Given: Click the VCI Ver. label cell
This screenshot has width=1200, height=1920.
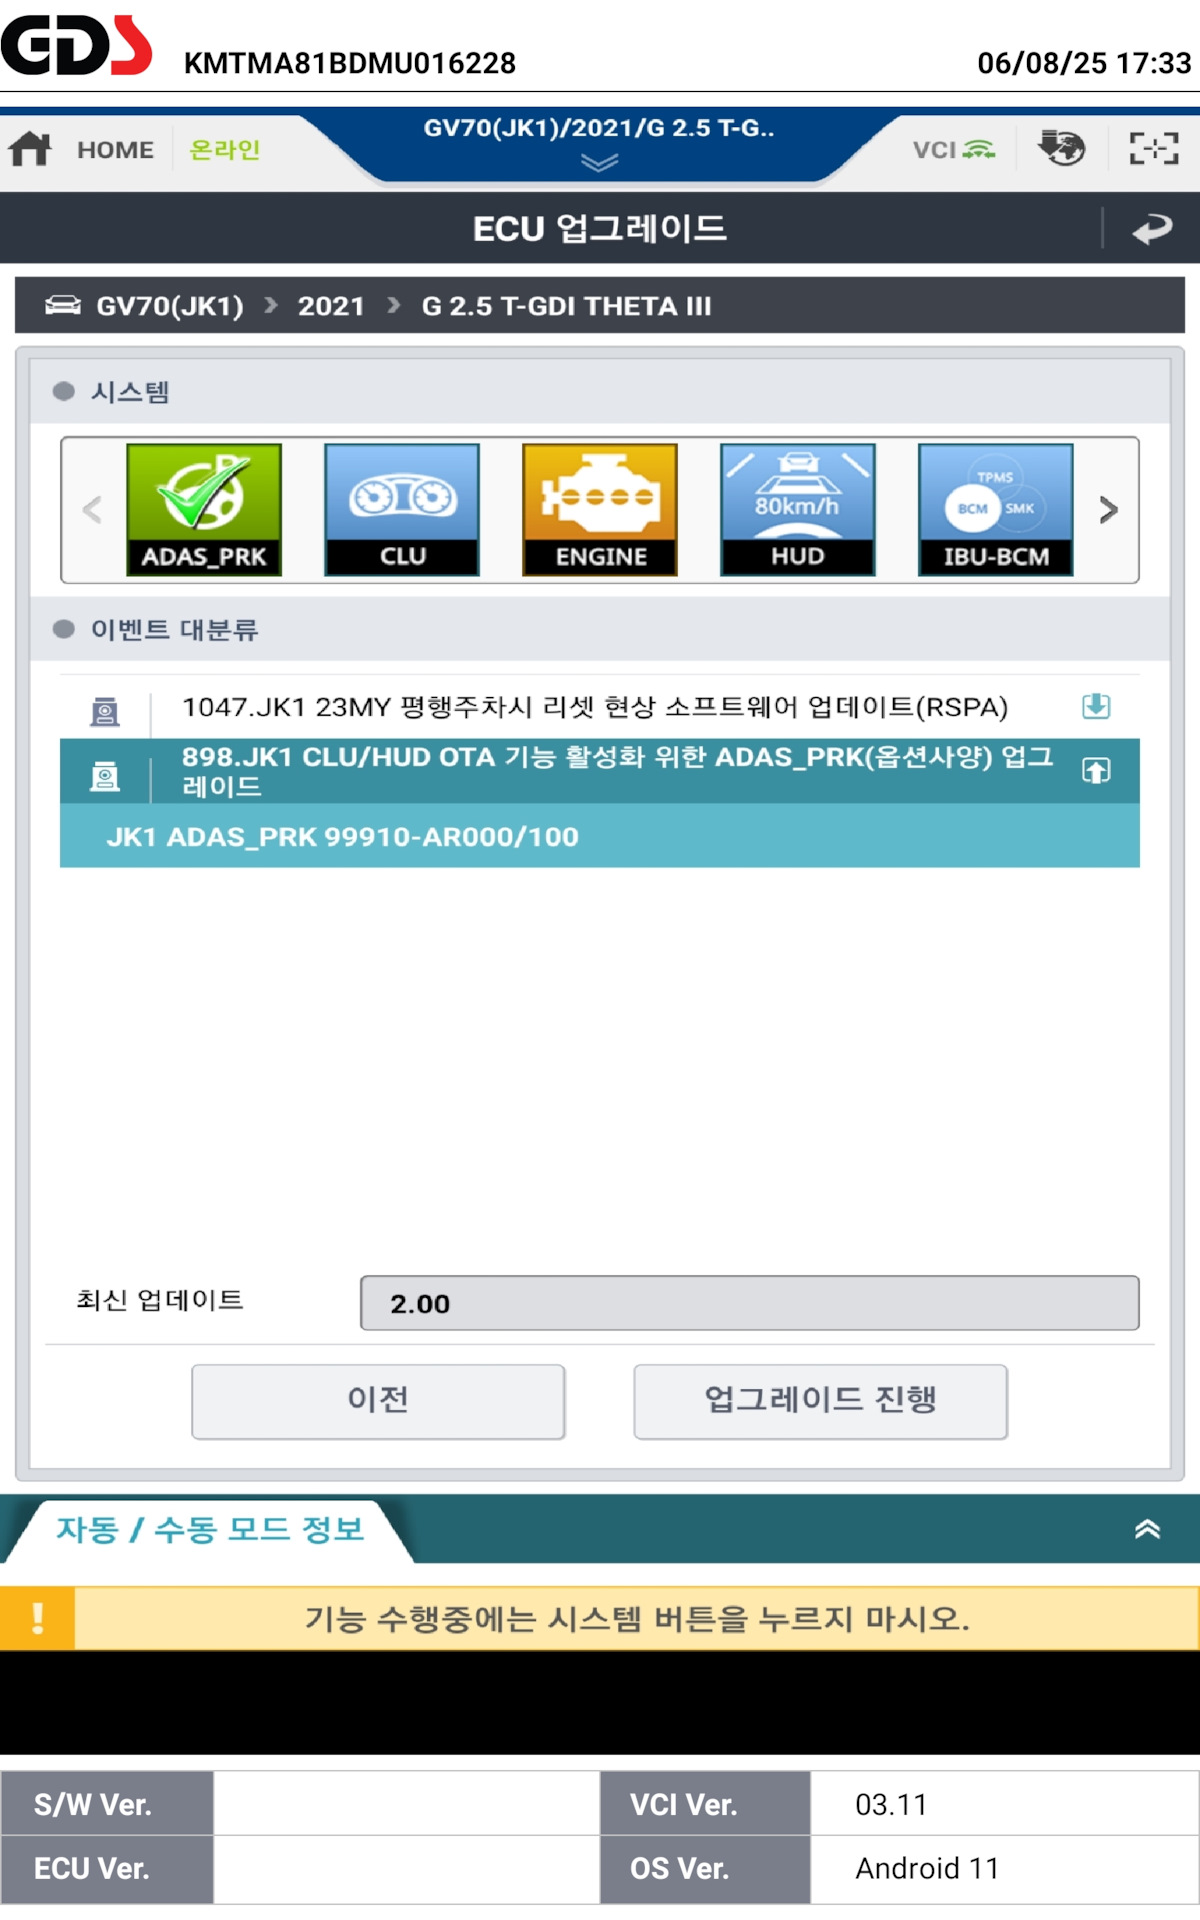Looking at the screenshot, I should (705, 1804).
